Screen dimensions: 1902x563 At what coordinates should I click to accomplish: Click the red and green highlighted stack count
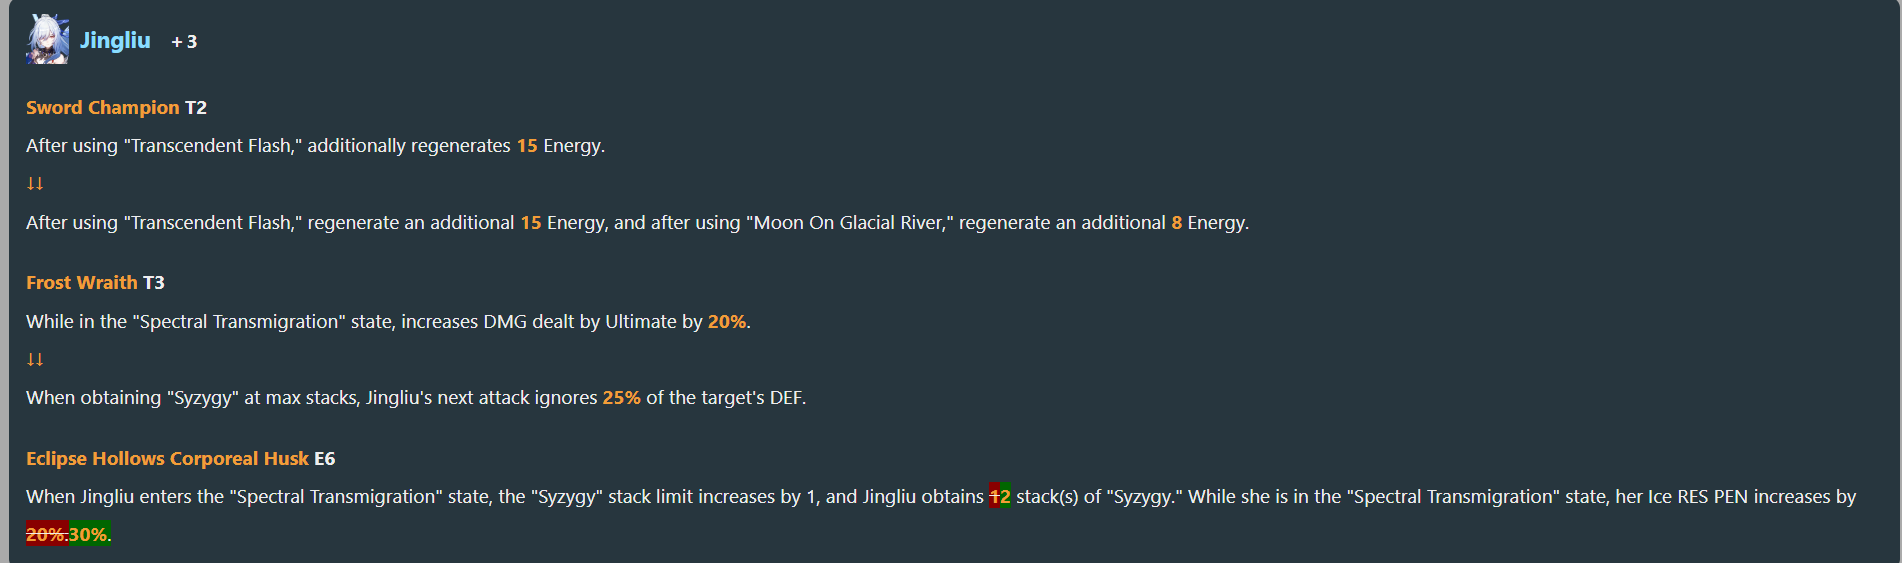pos(1000,496)
